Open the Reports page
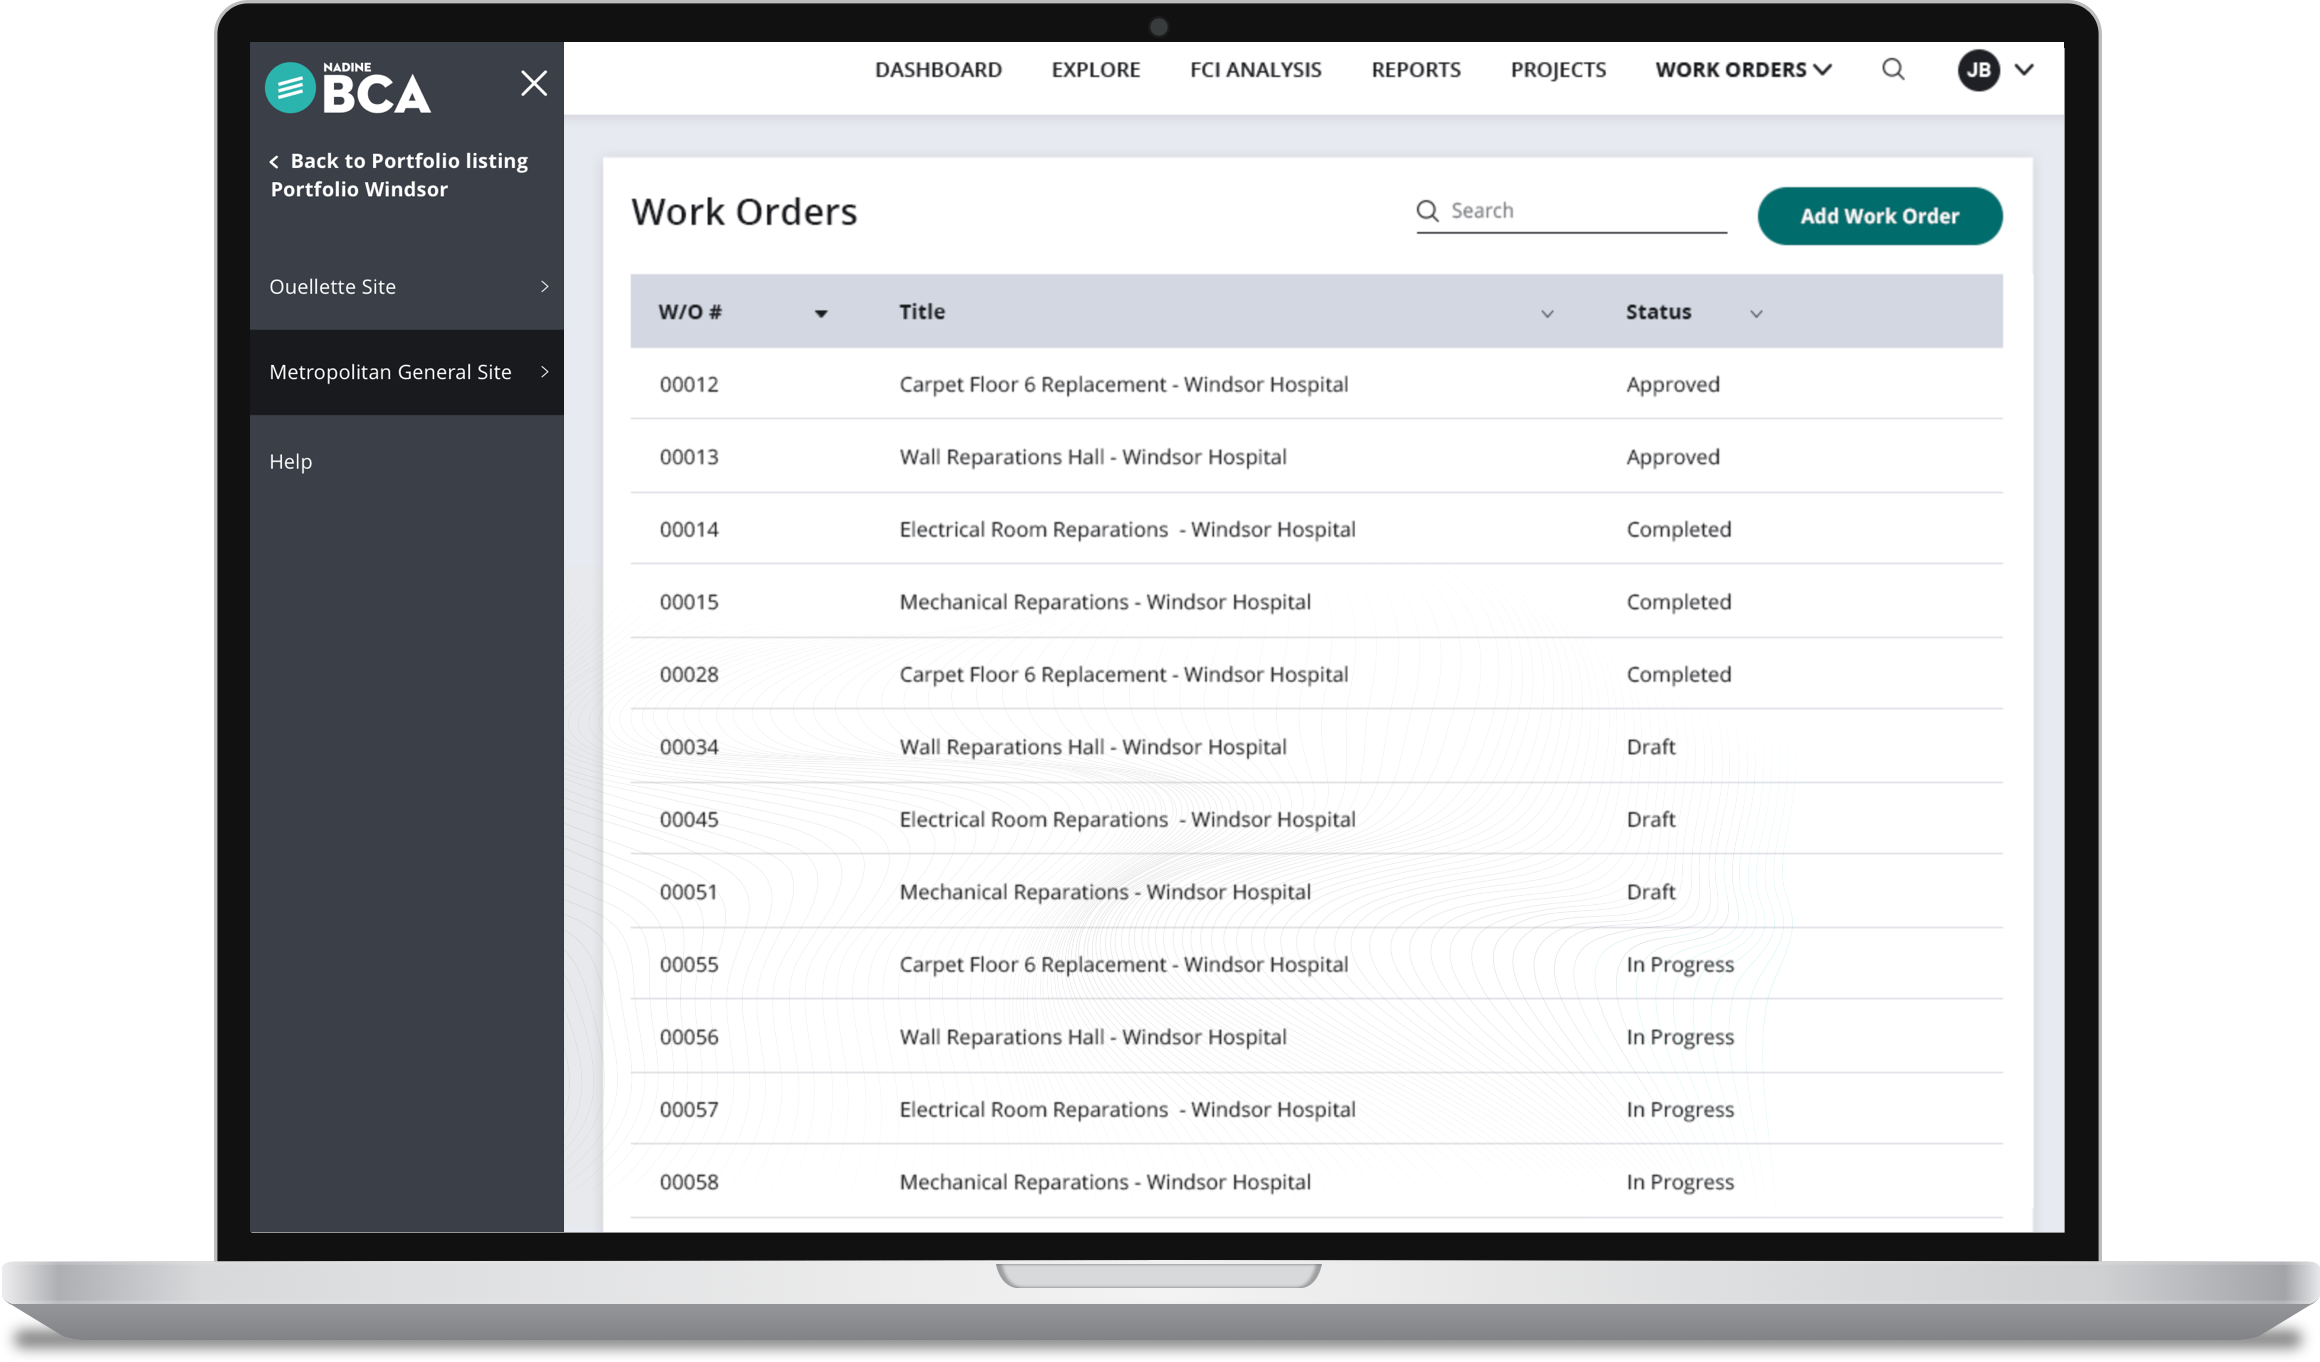This screenshot has width=2320, height=1362. coord(1415,70)
